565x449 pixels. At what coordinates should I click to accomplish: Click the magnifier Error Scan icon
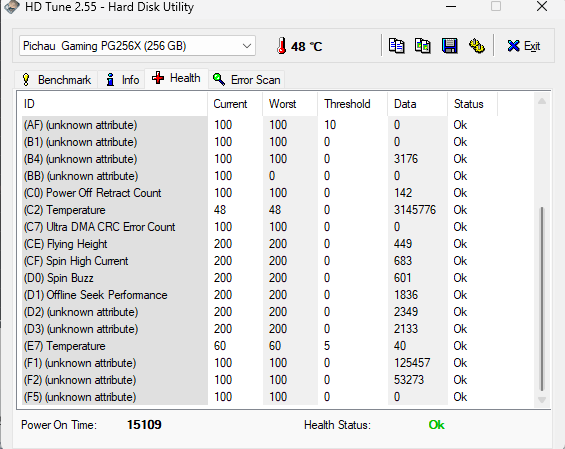(219, 79)
